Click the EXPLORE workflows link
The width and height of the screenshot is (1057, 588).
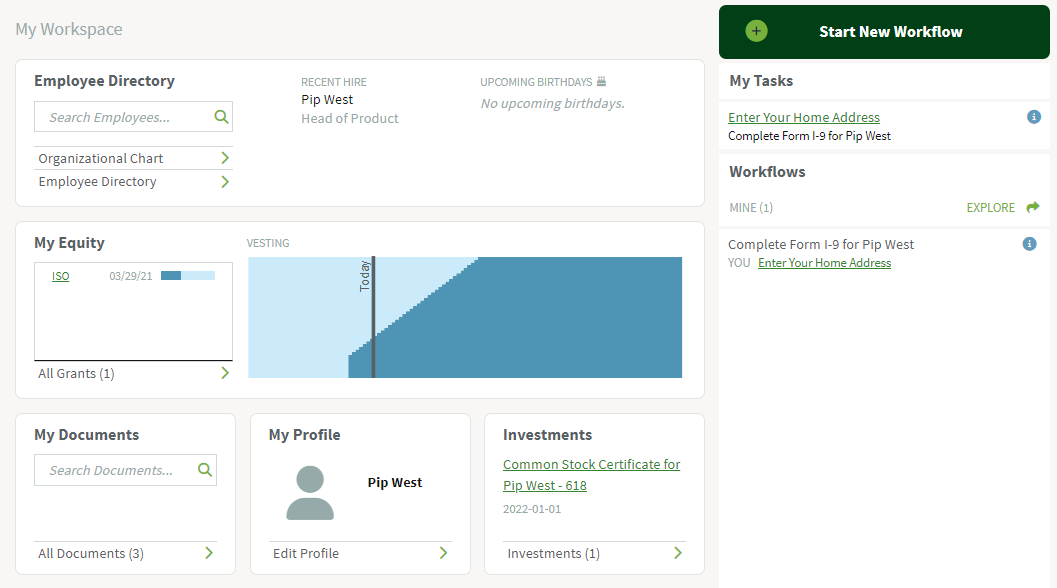[x=990, y=208]
